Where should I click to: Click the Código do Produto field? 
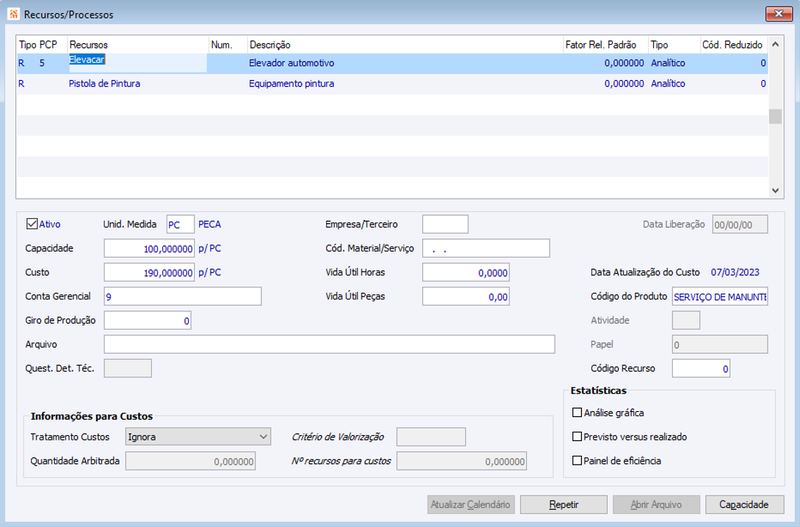720,296
